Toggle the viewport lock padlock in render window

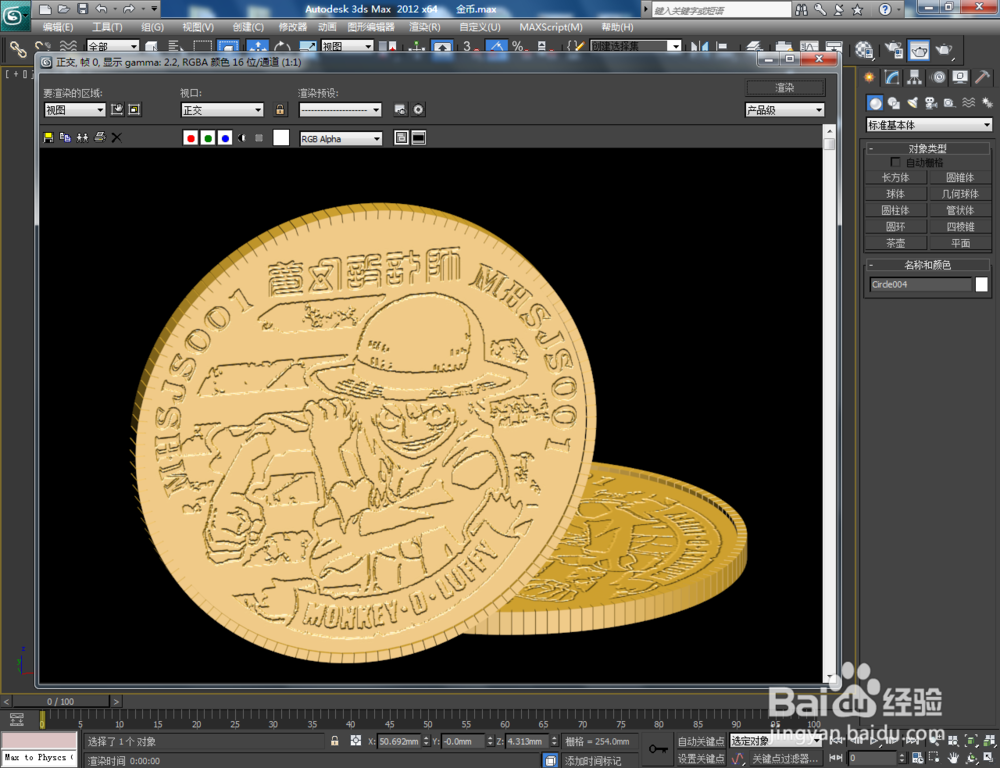click(x=280, y=110)
